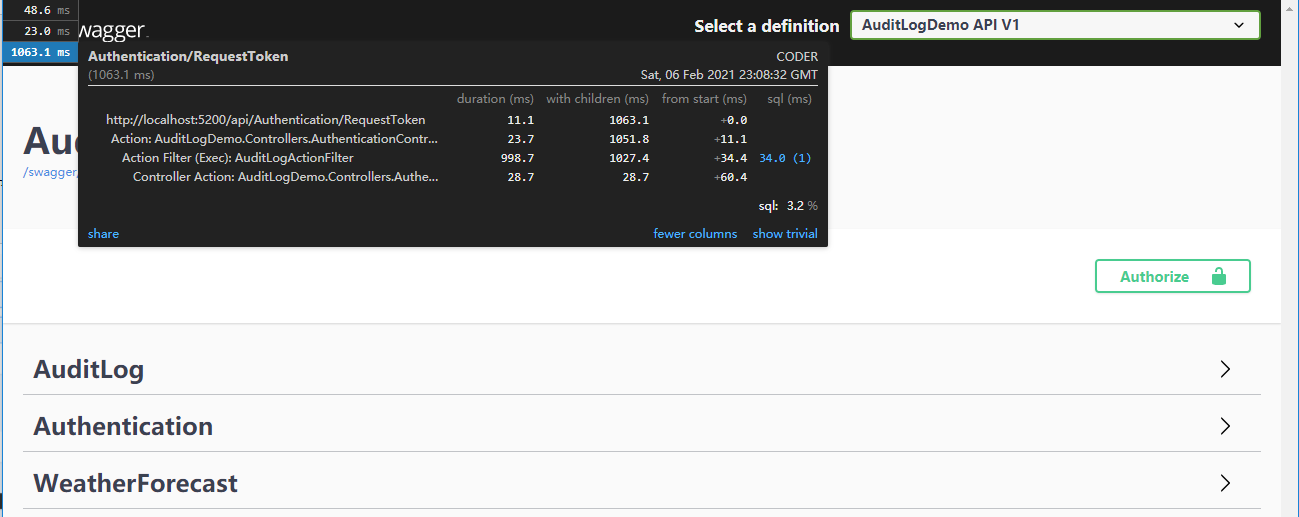1299x517 pixels.
Task: Select the 48.6 ms profiler result
Action: (x=40, y=8)
